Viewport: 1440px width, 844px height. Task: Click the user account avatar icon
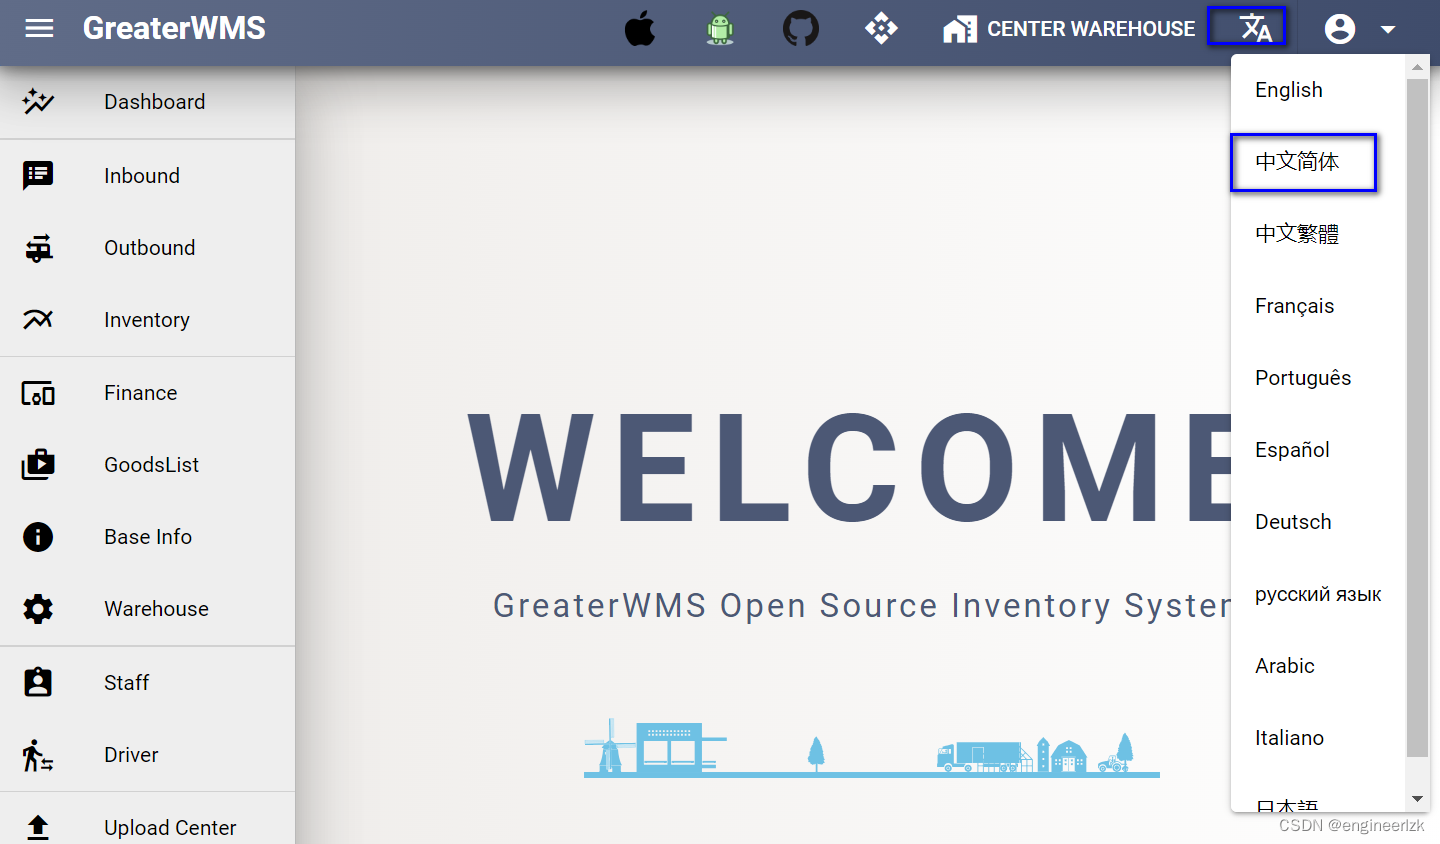[1340, 29]
